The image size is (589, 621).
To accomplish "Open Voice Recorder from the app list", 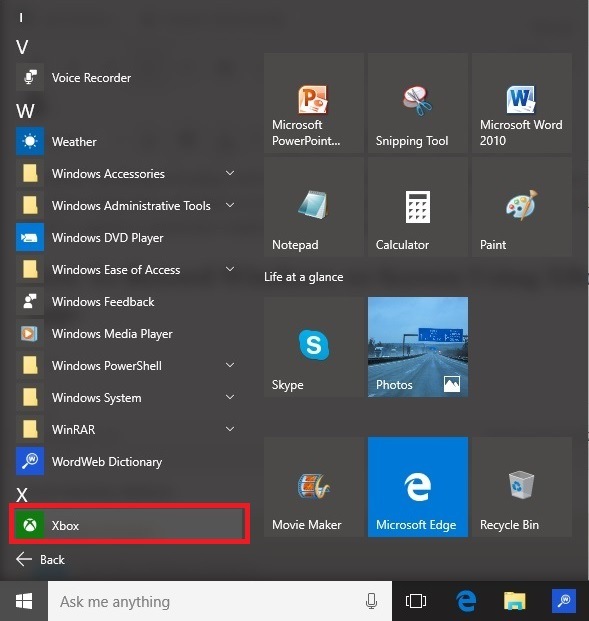I will (x=129, y=78).
